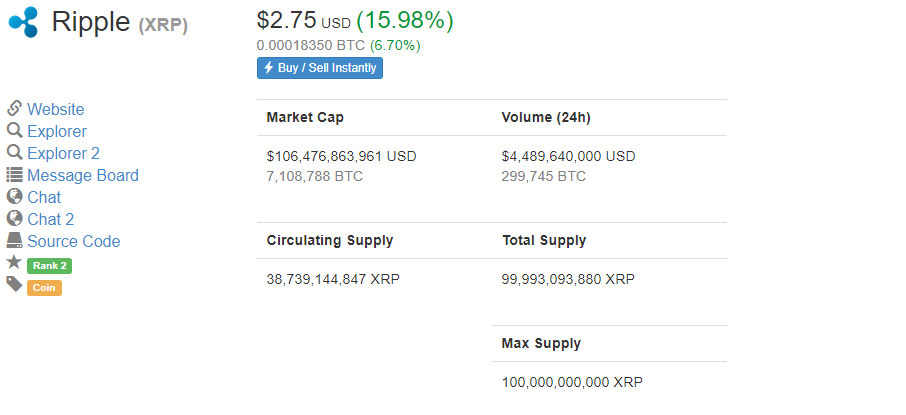Viewport: 906px width, 415px height.
Task: Click the list icon beside Message Board
Action: (x=14, y=175)
